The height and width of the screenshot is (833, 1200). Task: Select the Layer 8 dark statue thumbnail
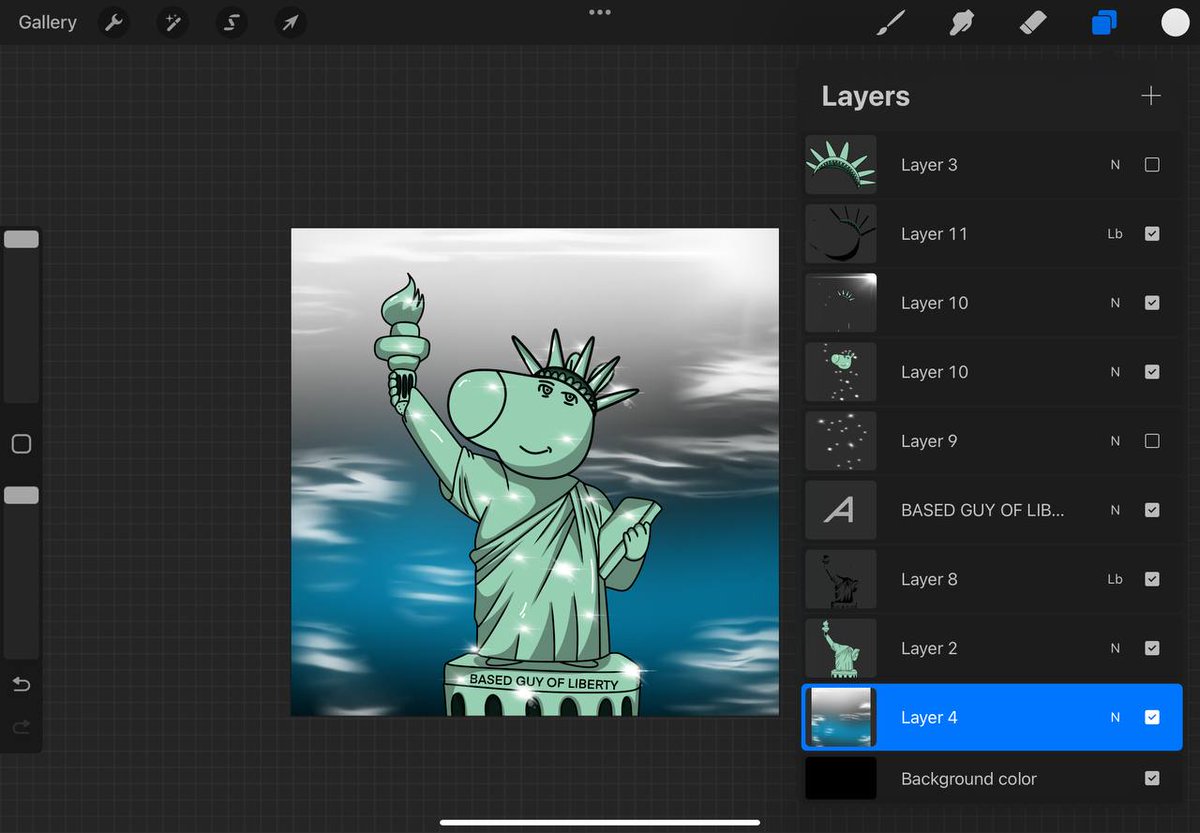pos(841,579)
